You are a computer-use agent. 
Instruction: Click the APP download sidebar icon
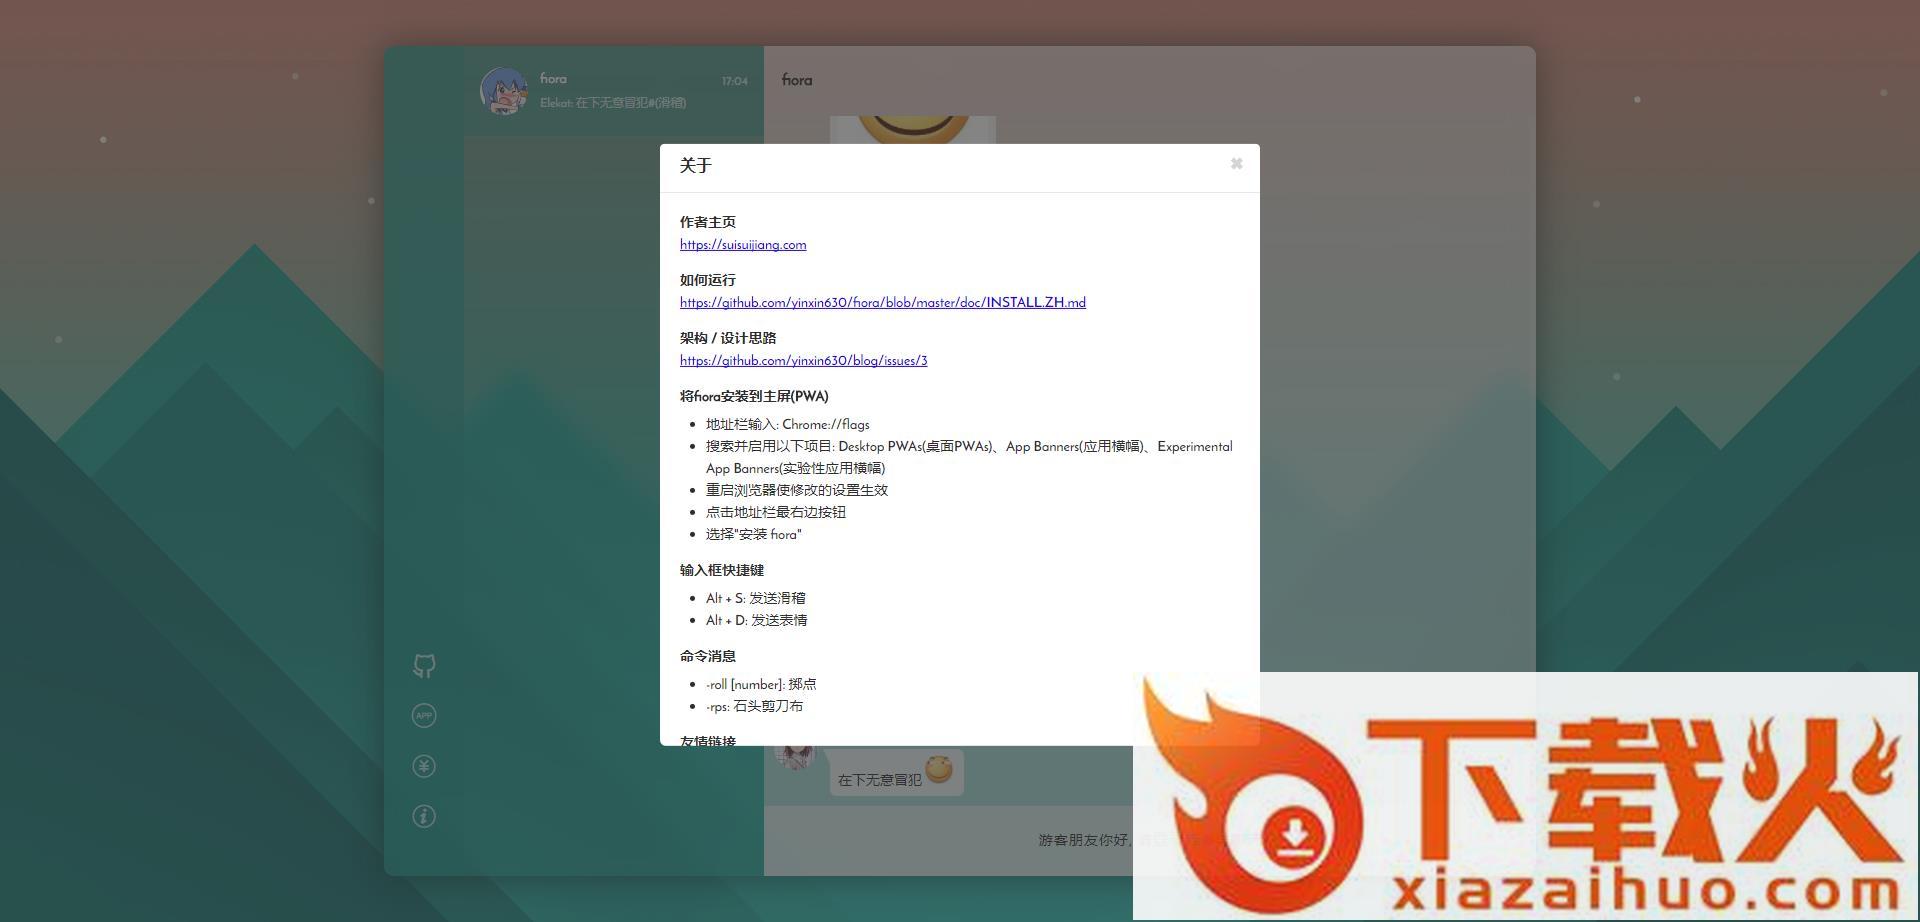click(x=424, y=716)
